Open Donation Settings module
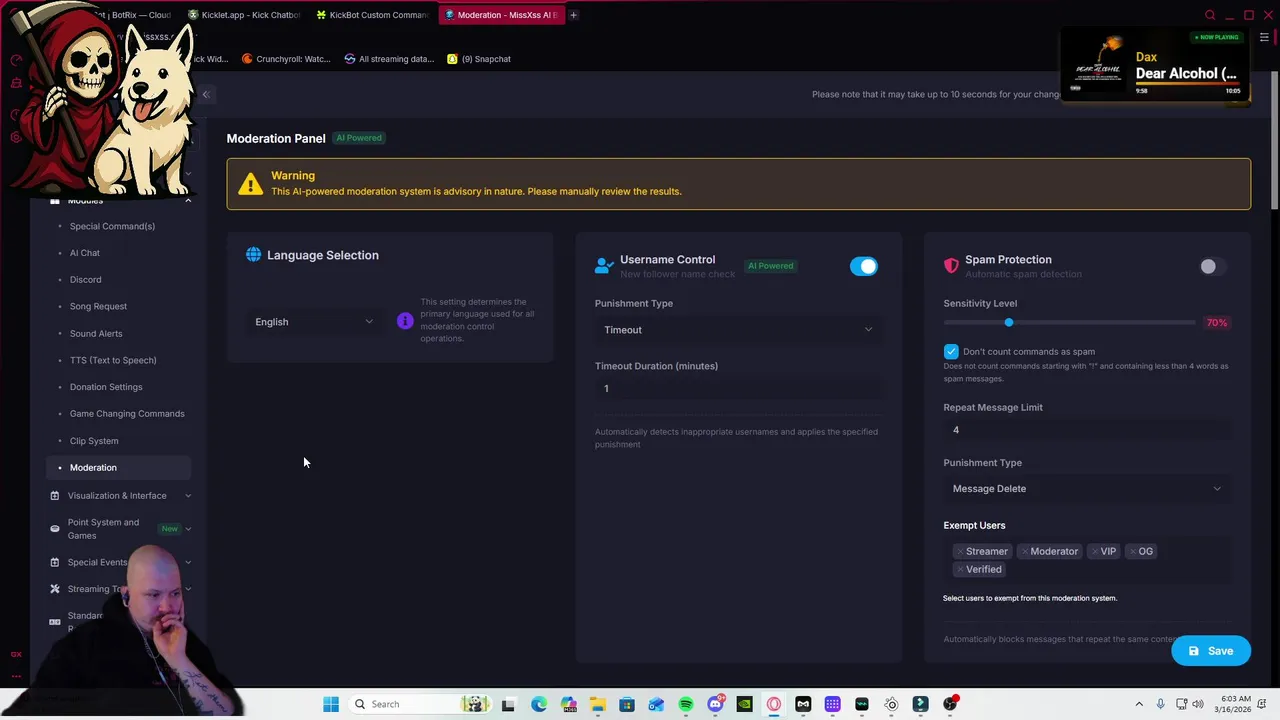The width and height of the screenshot is (1280, 720). point(106,387)
